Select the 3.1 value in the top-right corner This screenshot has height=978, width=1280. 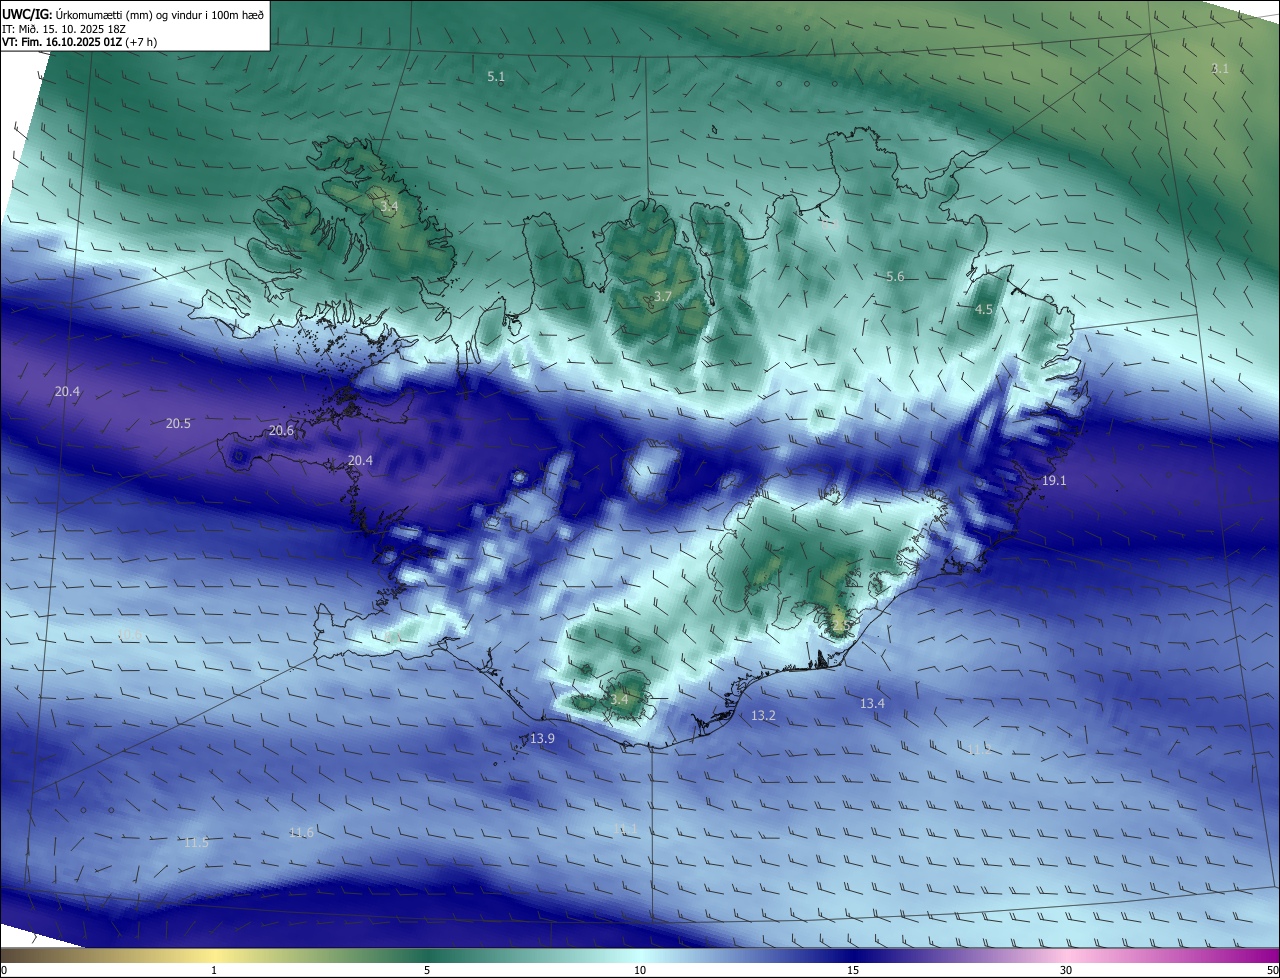(x=1219, y=68)
